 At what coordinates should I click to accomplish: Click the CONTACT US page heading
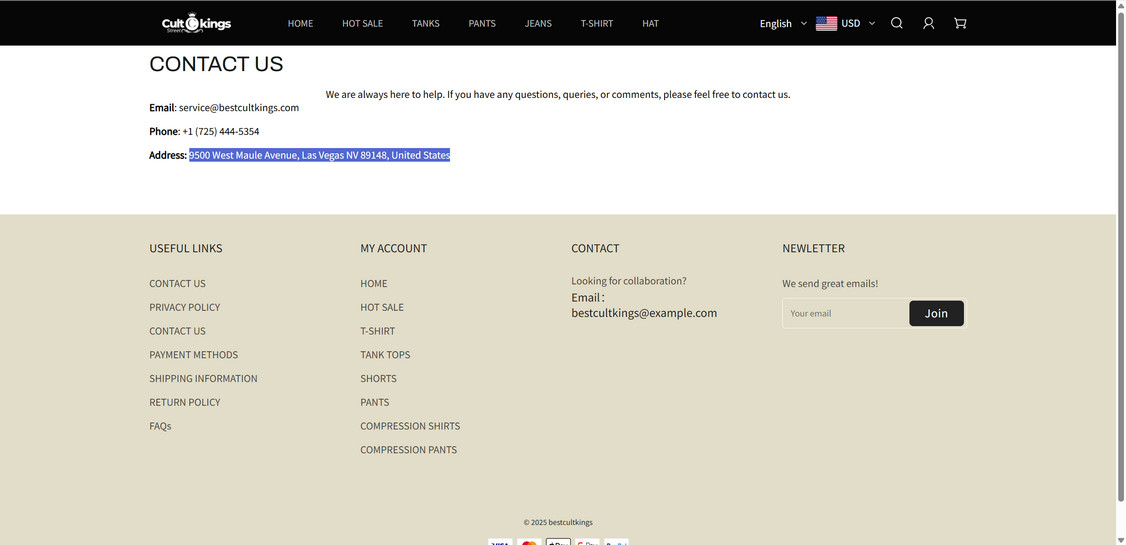(216, 64)
